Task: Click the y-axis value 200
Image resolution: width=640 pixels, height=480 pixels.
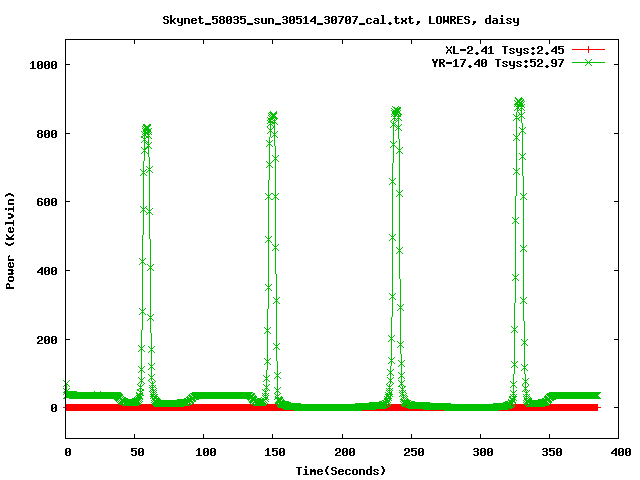Action: click(x=47, y=340)
